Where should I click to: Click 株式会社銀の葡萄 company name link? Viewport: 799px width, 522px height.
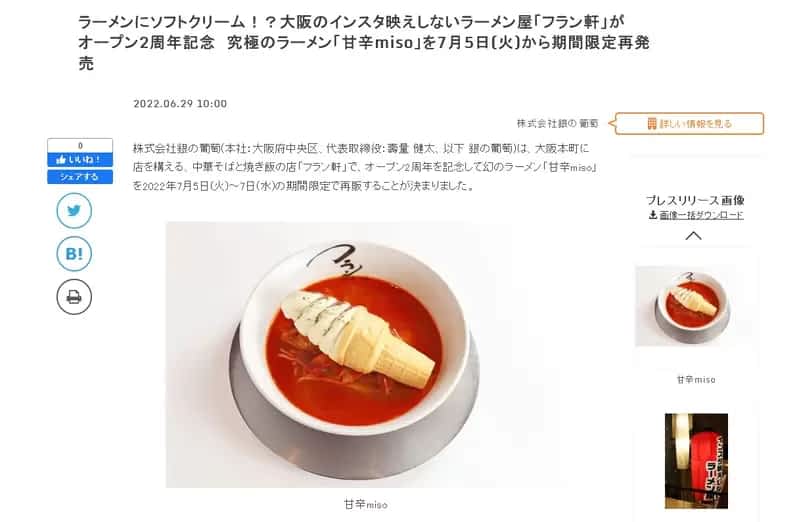coord(557,123)
